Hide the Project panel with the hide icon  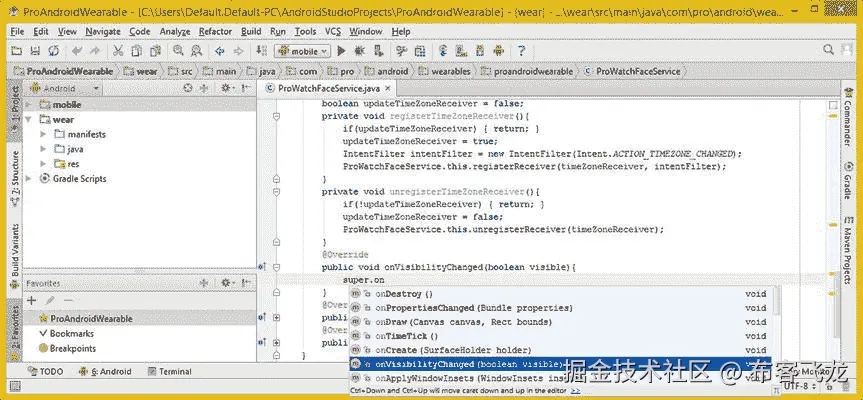(245, 88)
